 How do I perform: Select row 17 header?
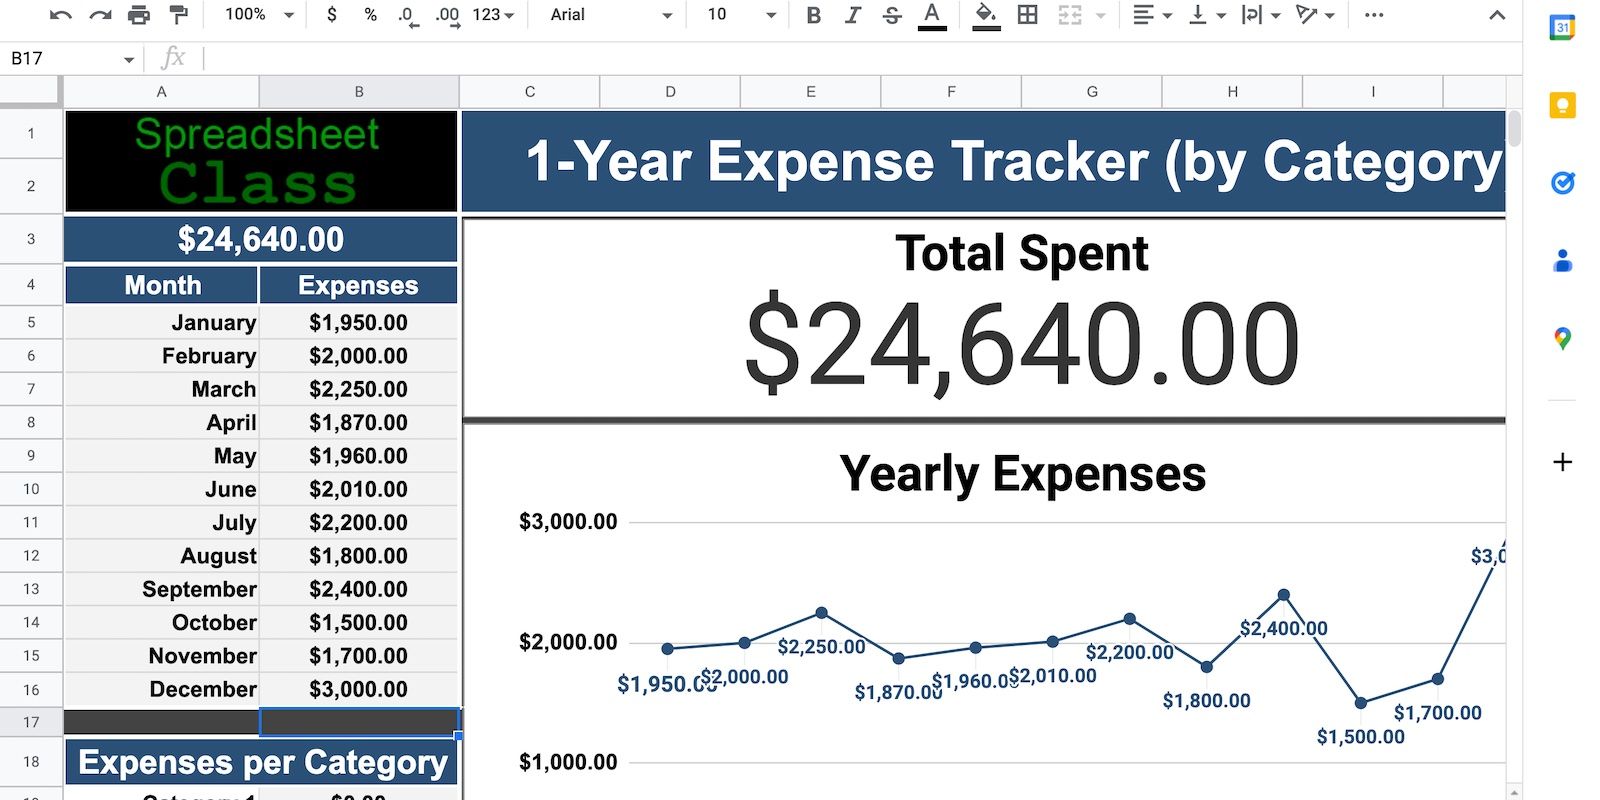[31, 722]
